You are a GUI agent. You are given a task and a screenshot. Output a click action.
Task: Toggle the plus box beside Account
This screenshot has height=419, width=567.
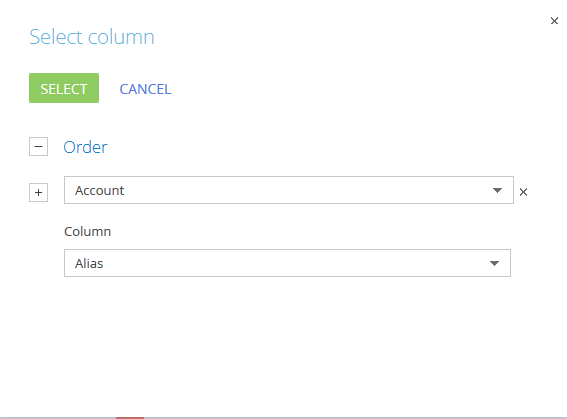38,192
